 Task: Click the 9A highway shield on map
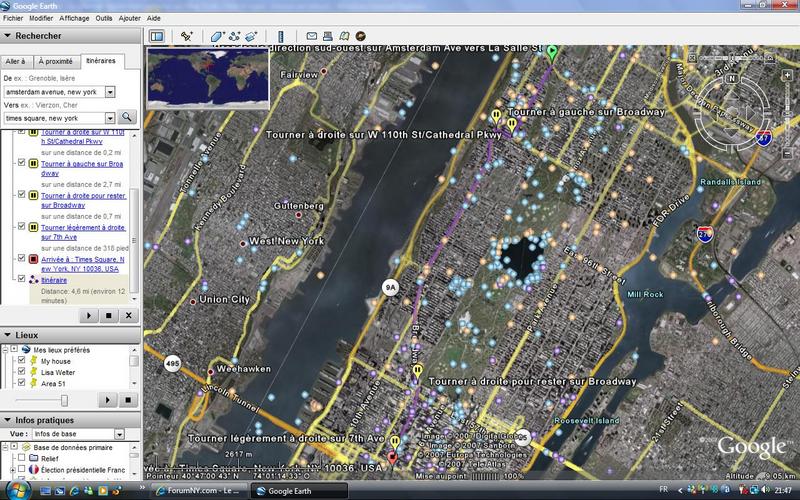(390, 288)
